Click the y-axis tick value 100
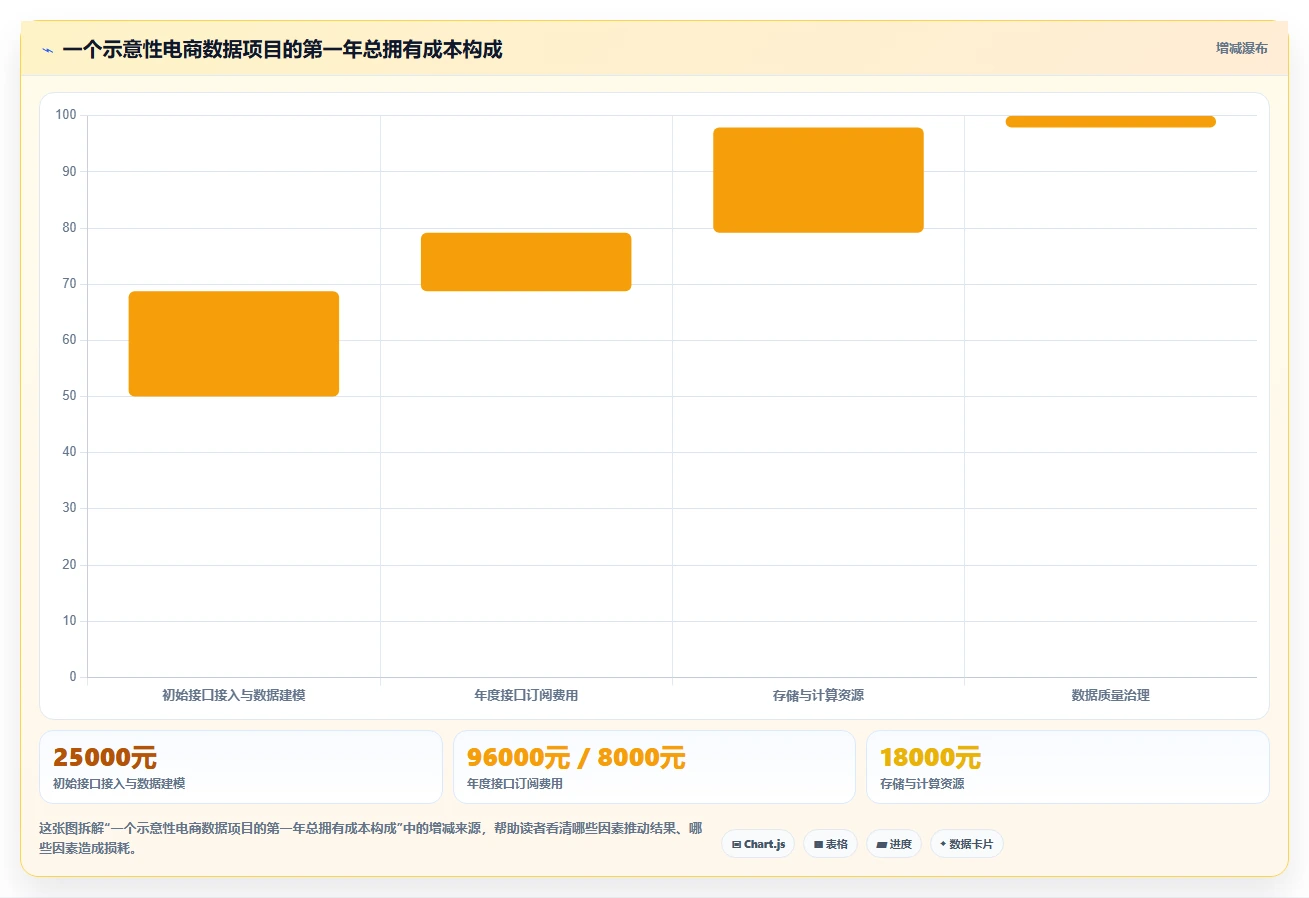This screenshot has height=898, width=1309. [66, 115]
